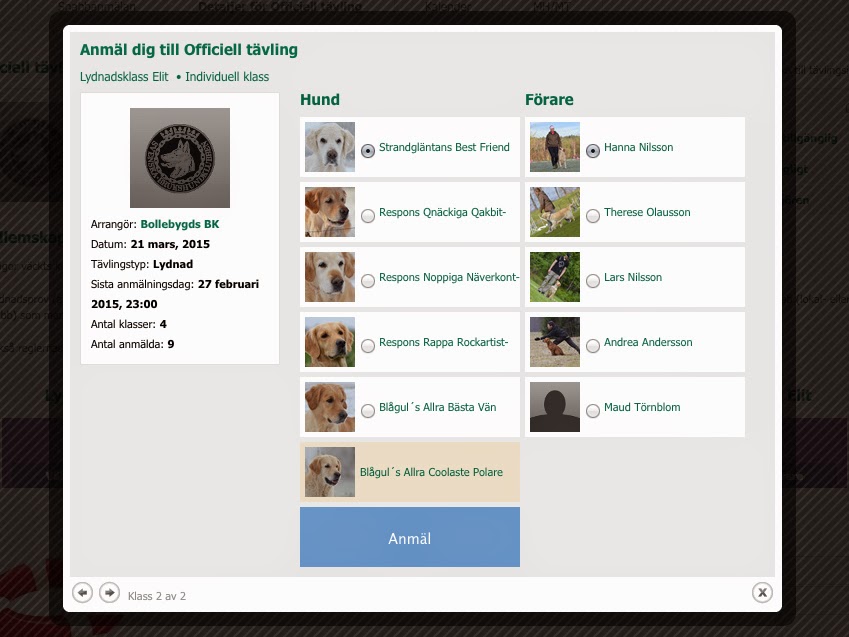Pick Maud Törnblom as handler
The height and width of the screenshot is (637, 849).
[593, 411]
